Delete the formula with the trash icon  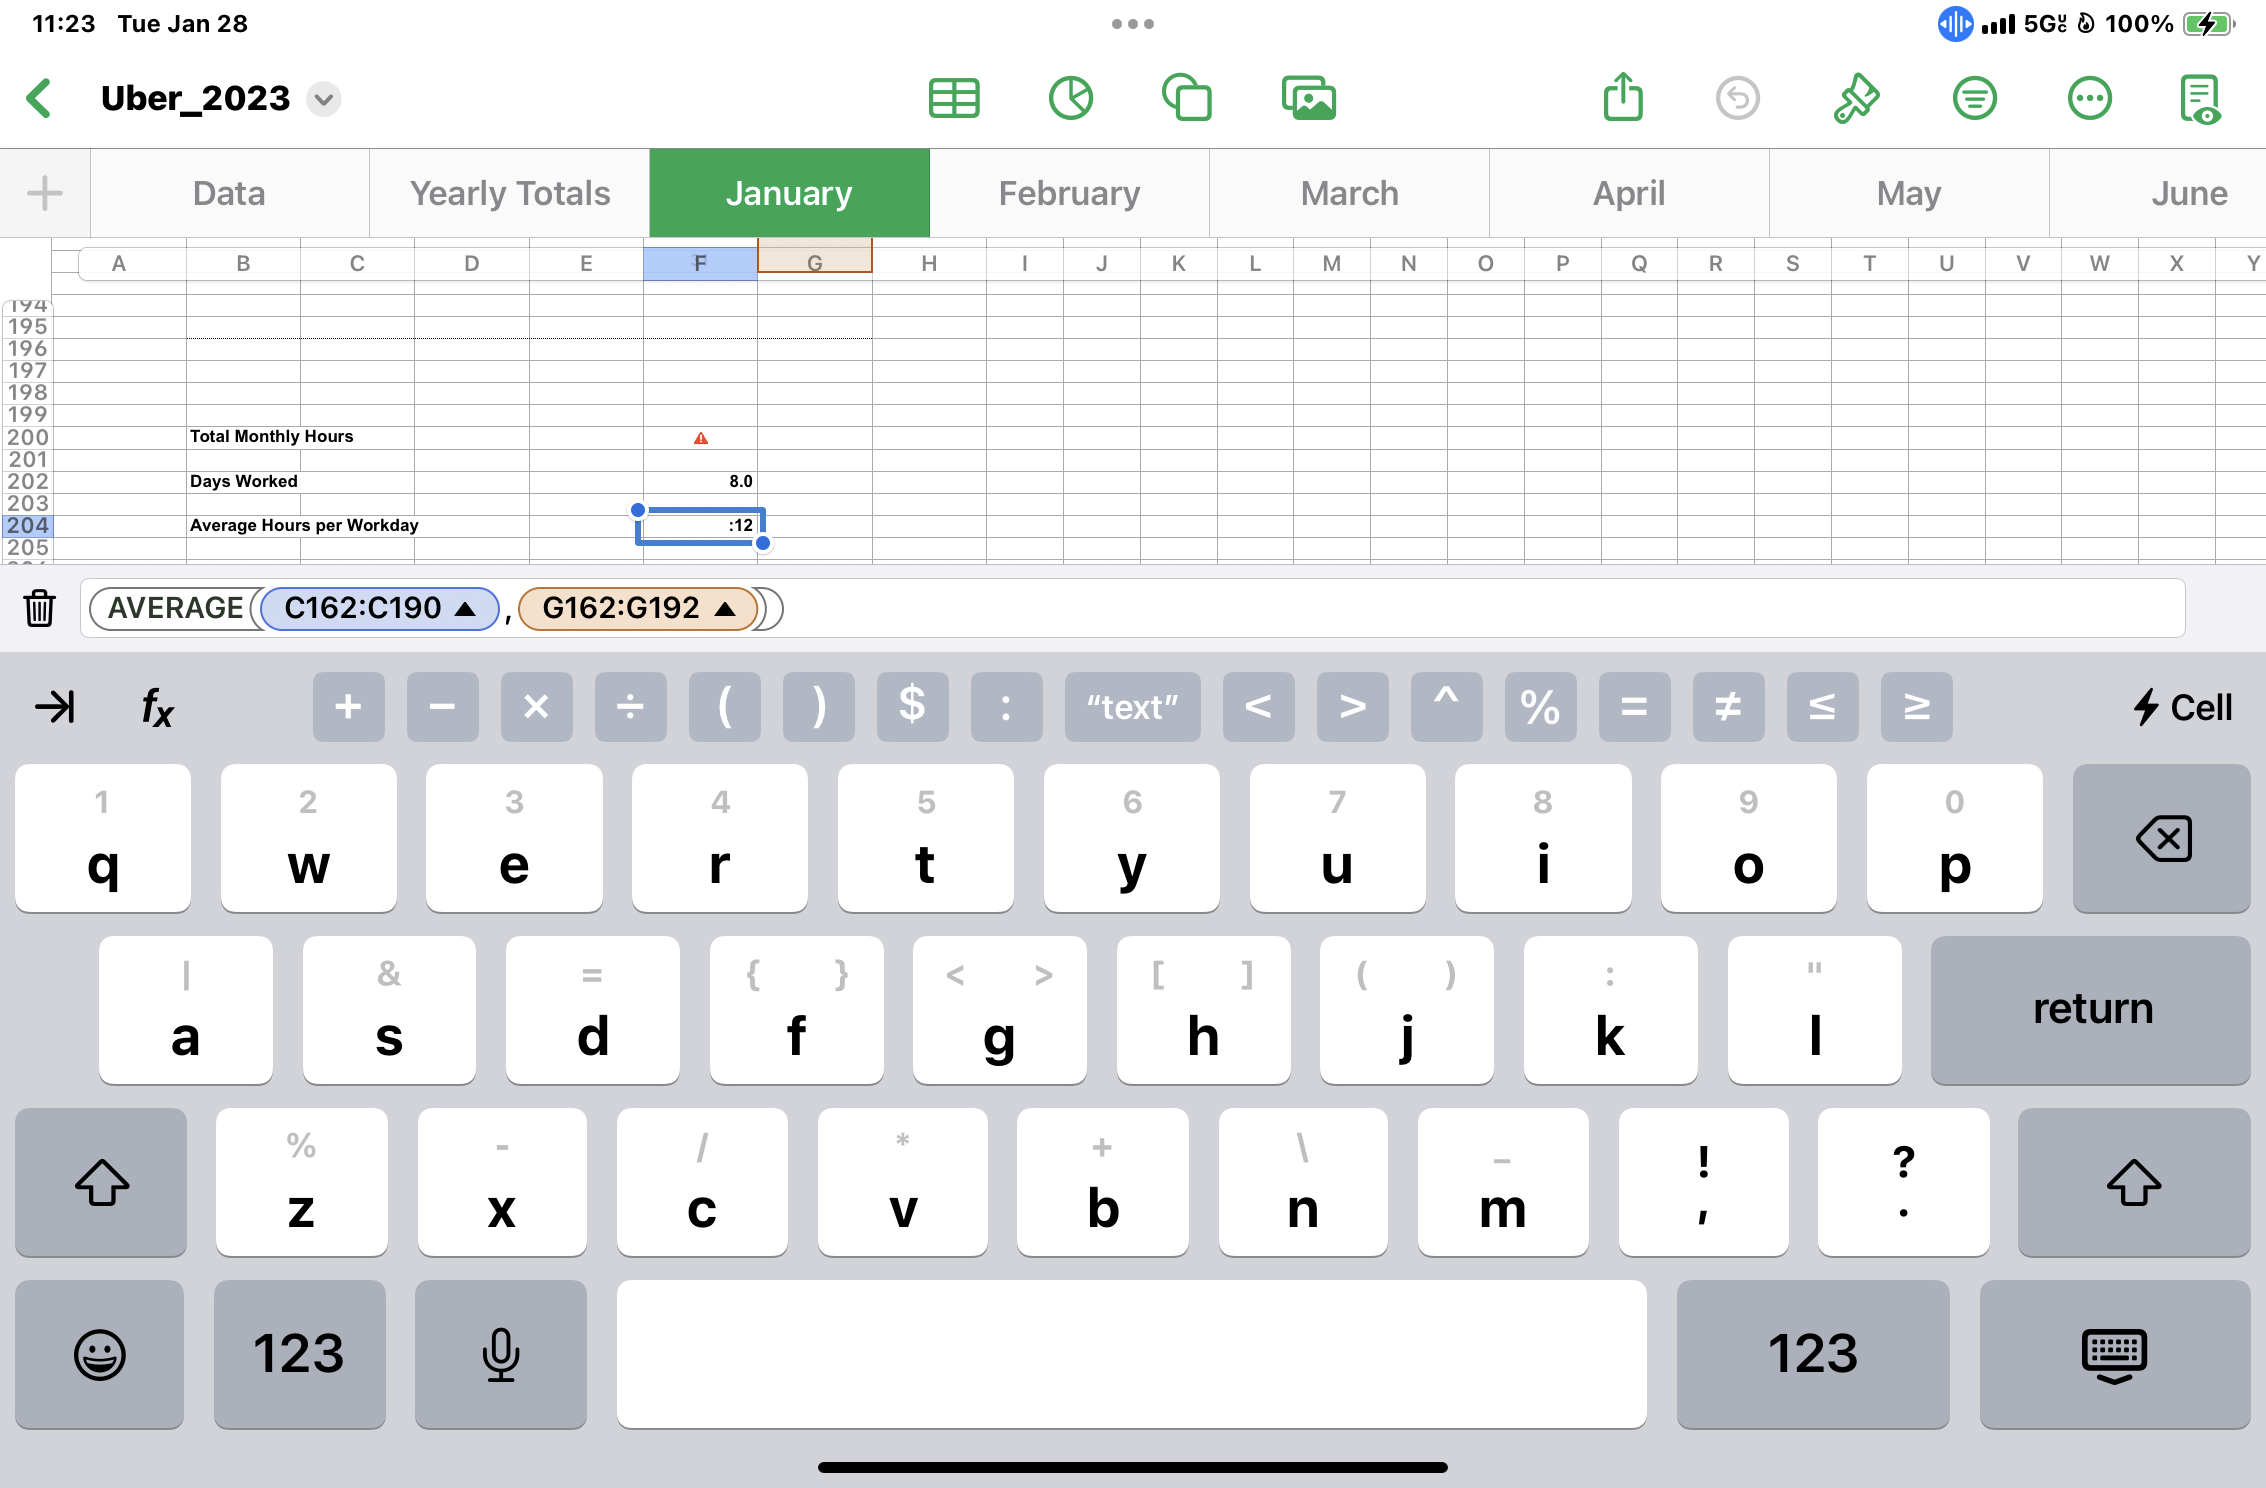[x=40, y=608]
